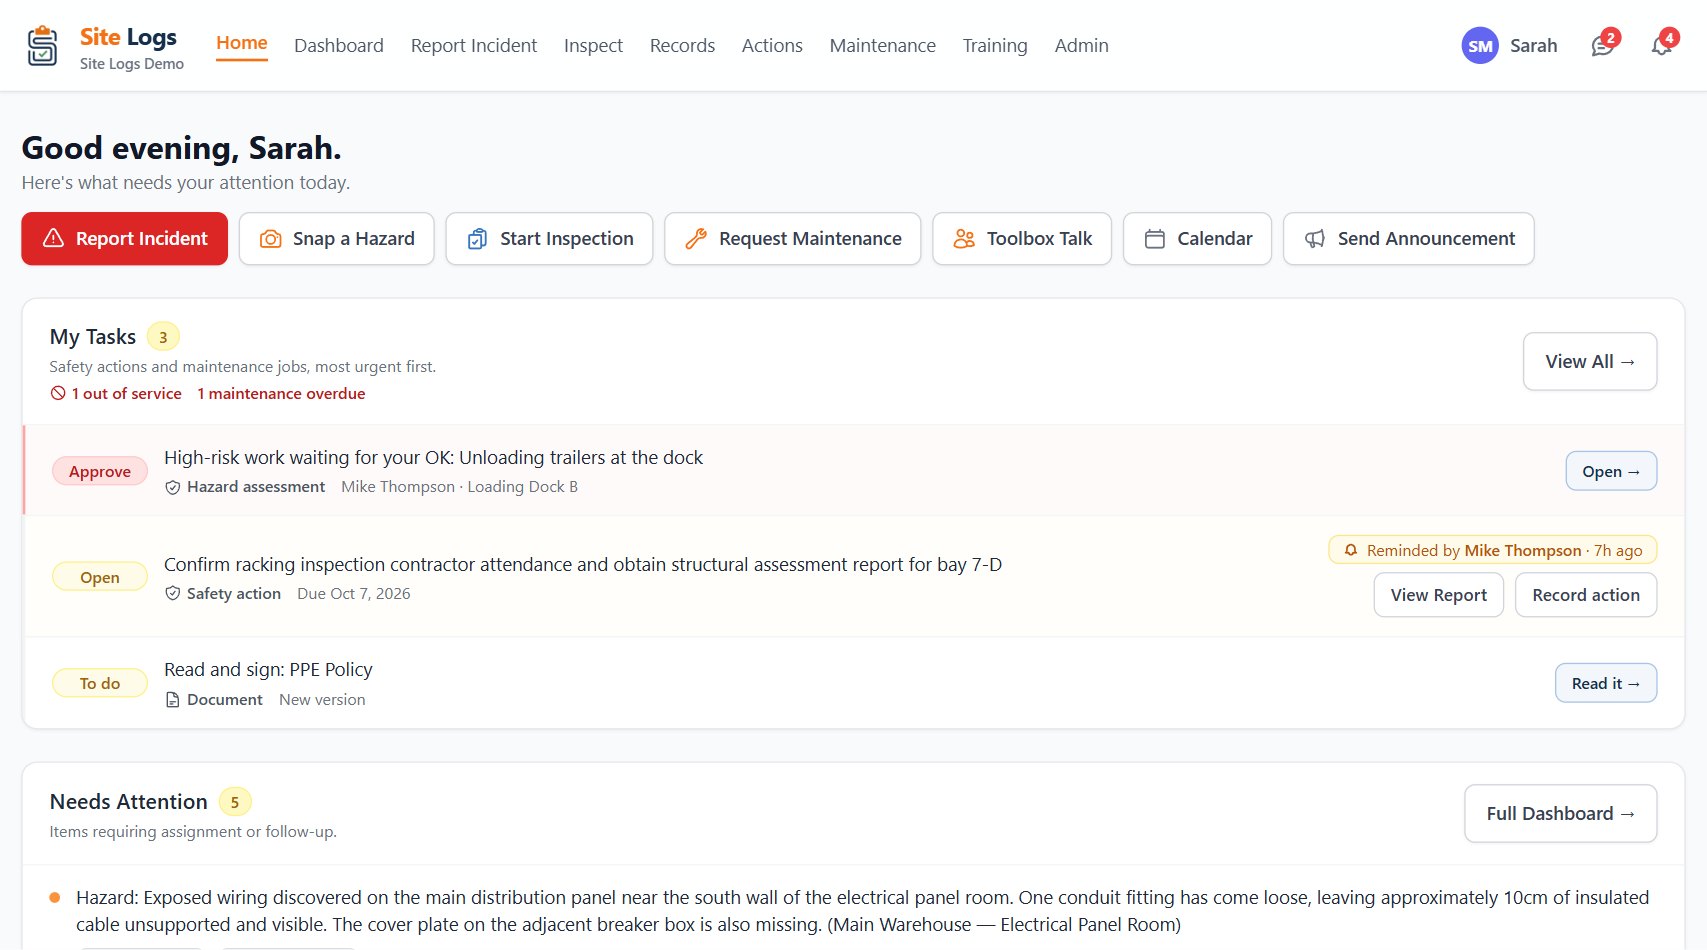Image resolution: width=1707 pixels, height=950 pixels.
Task: Open the Full Dashboard link
Action: coord(1561,813)
